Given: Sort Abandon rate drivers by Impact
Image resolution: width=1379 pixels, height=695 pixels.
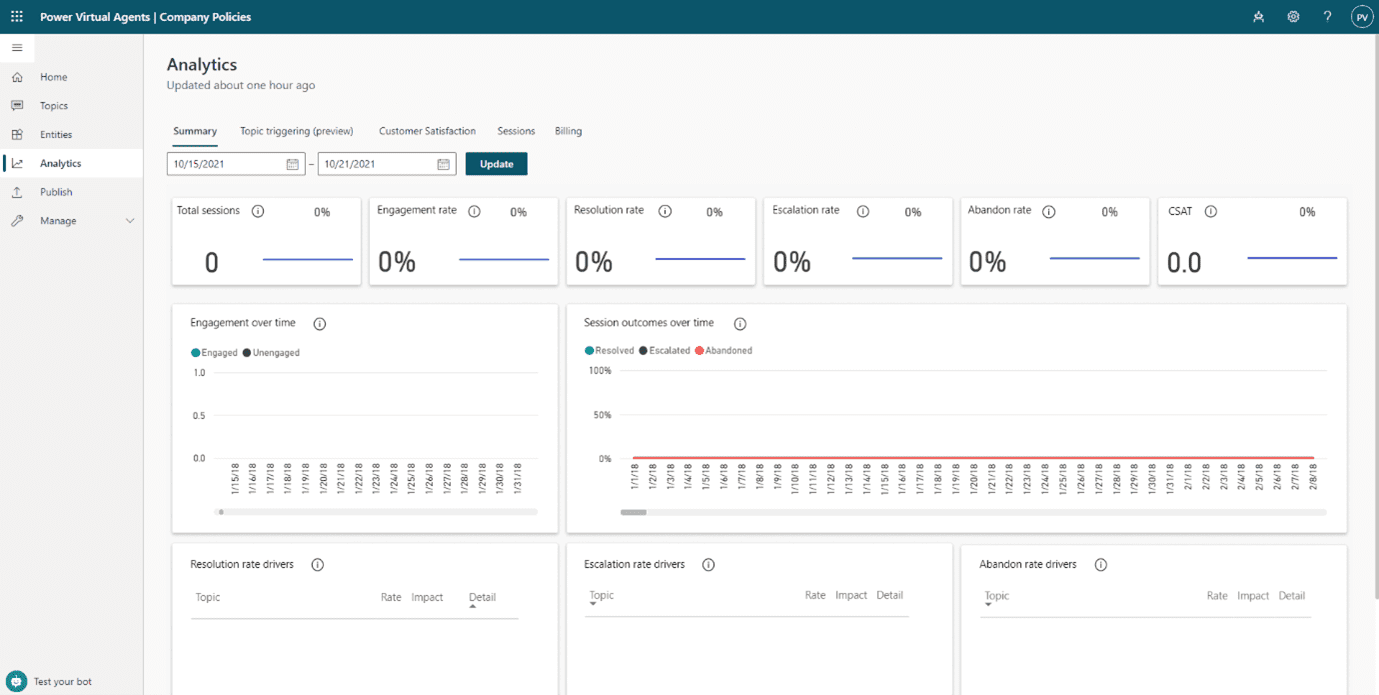Looking at the screenshot, I should coord(1253,596).
